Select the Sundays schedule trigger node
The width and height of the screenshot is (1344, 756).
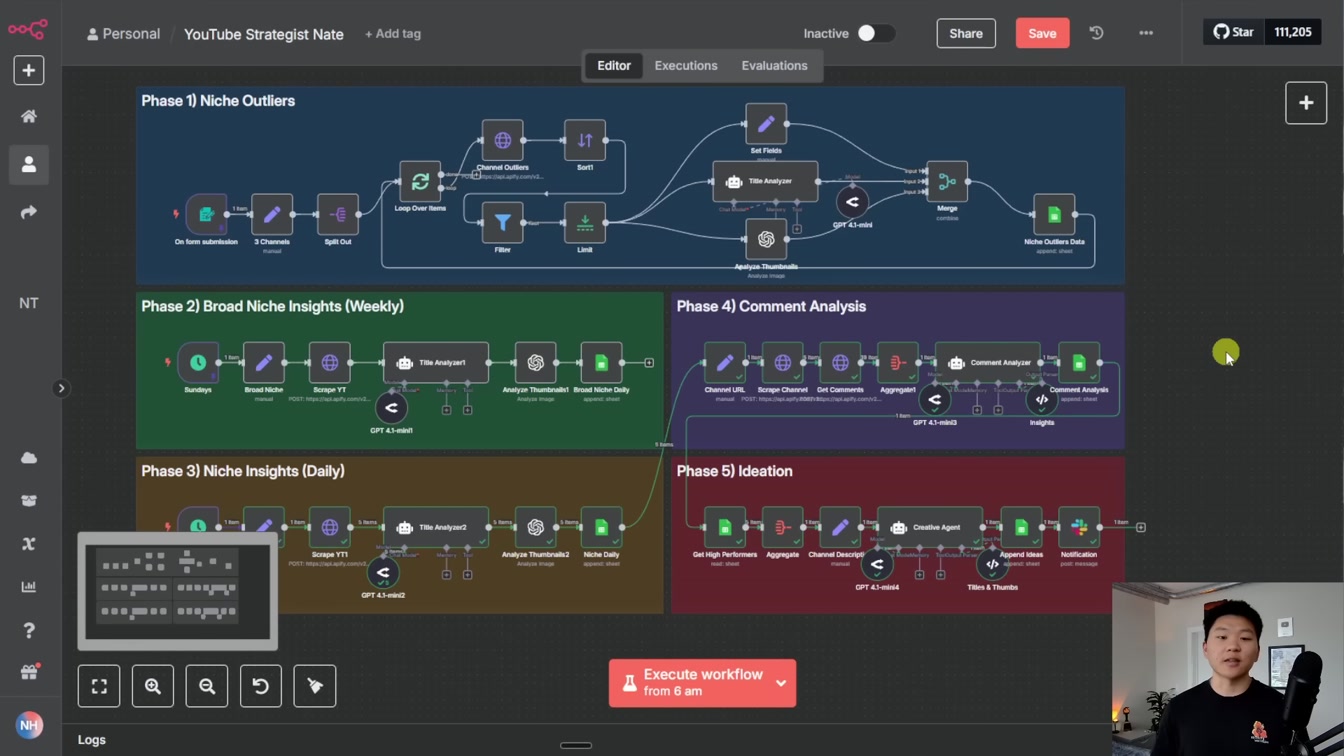[198, 363]
